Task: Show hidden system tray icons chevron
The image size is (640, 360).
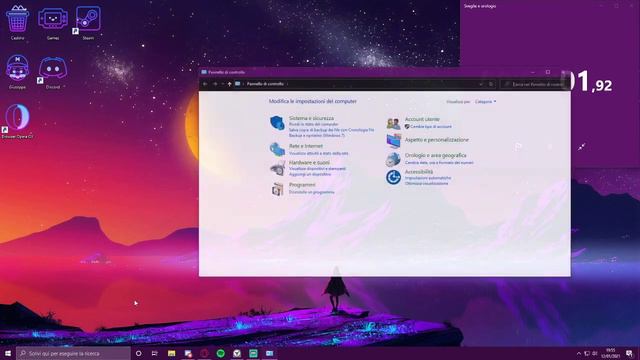Action: tap(579, 353)
